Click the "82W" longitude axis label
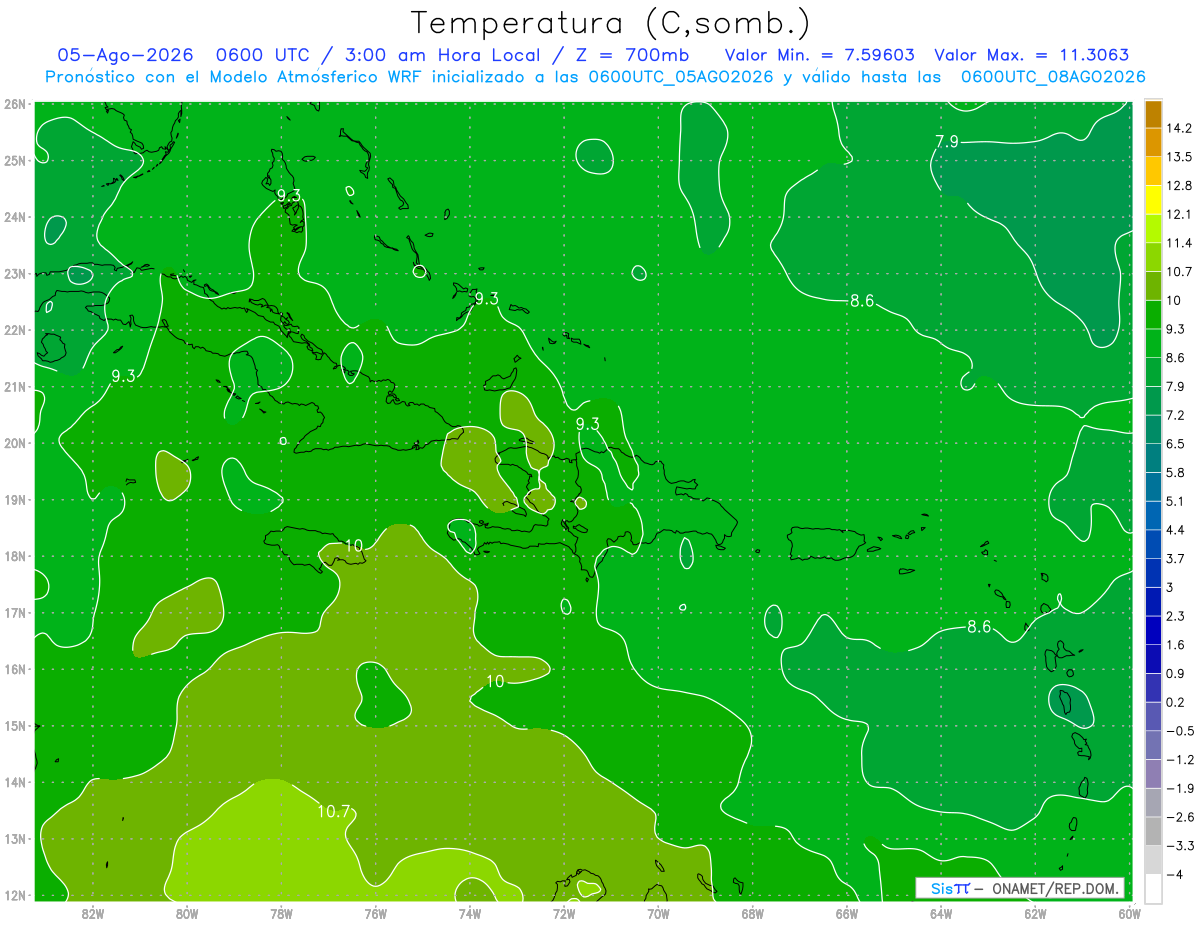The height and width of the screenshot is (927, 1200). click(x=93, y=912)
